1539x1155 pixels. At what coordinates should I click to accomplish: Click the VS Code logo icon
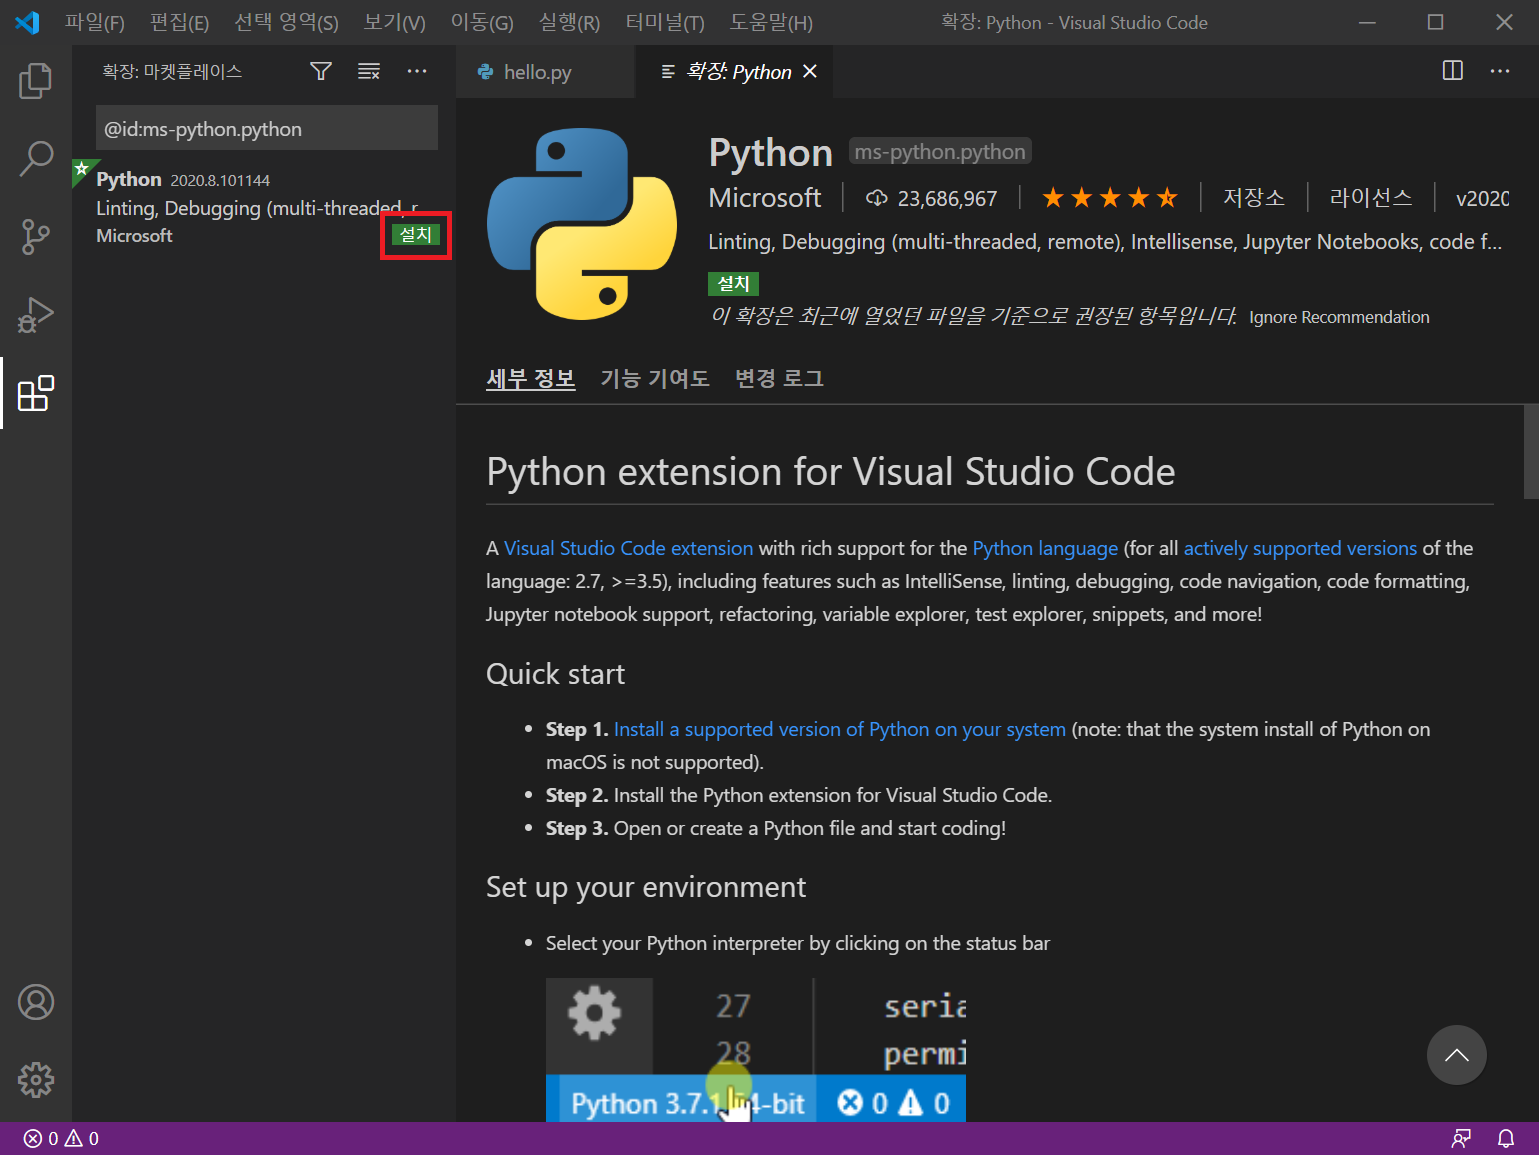click(x=27, y=22)
